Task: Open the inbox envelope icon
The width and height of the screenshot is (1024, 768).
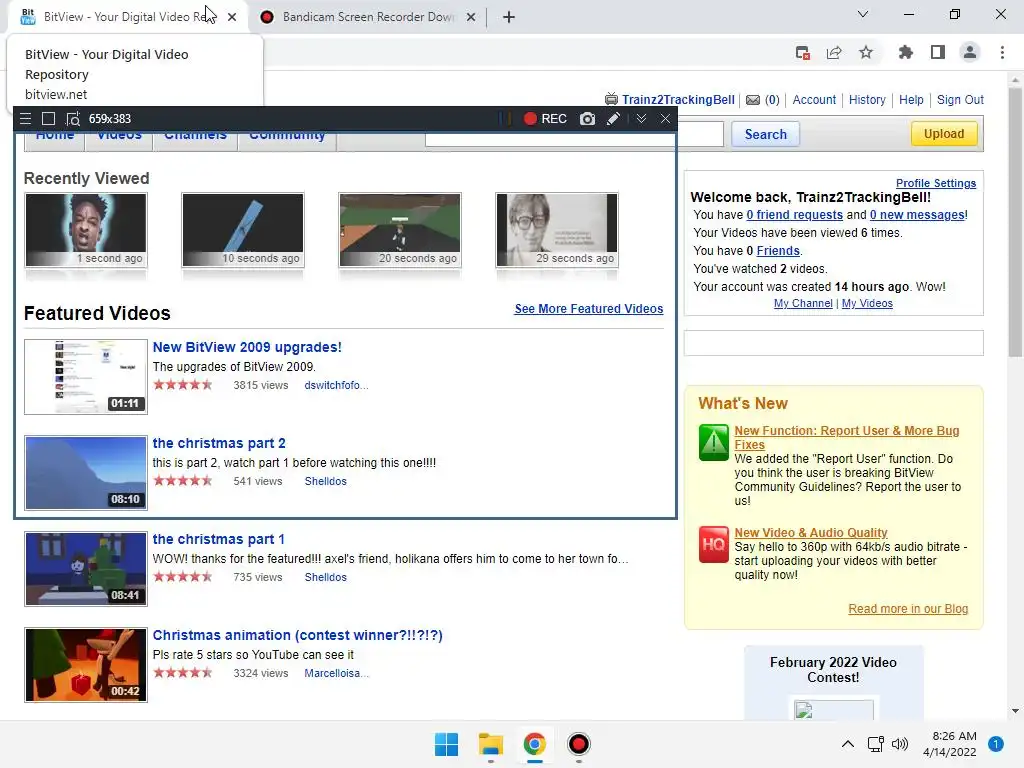Action: tap(752, 100)
